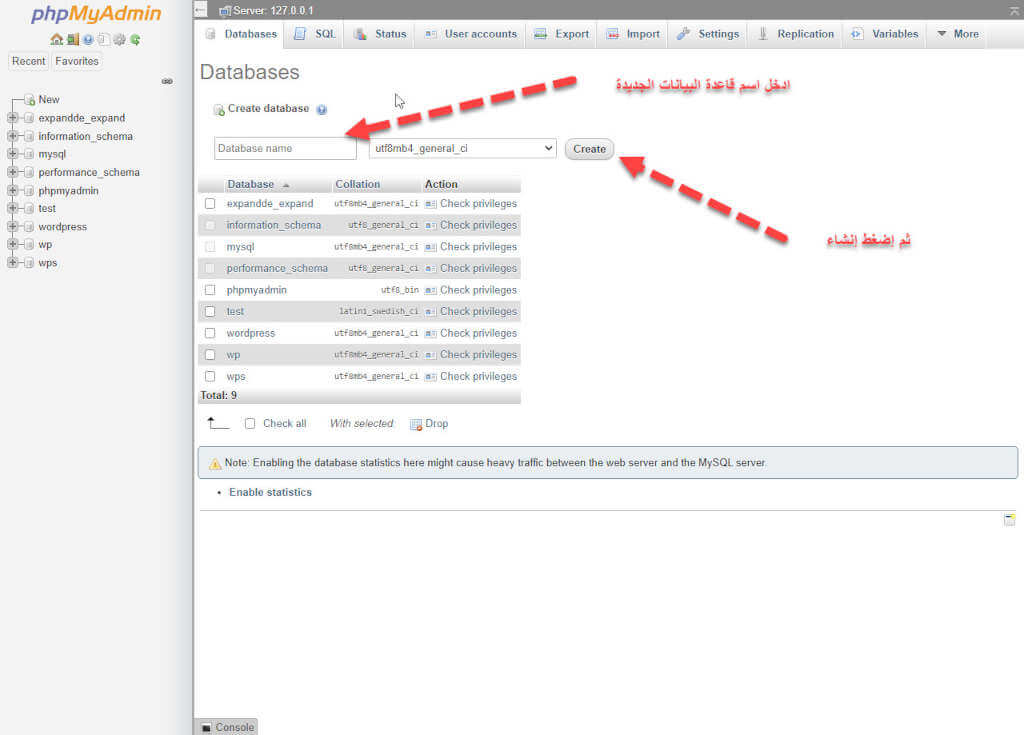Go to the User accounts tab
Viewport: 1024px width, 735px height.
471,34
